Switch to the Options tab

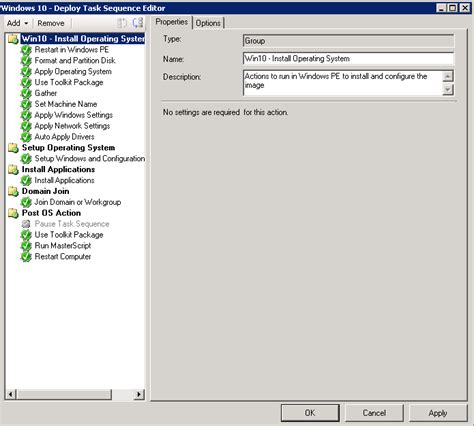(x=208, y=23)
